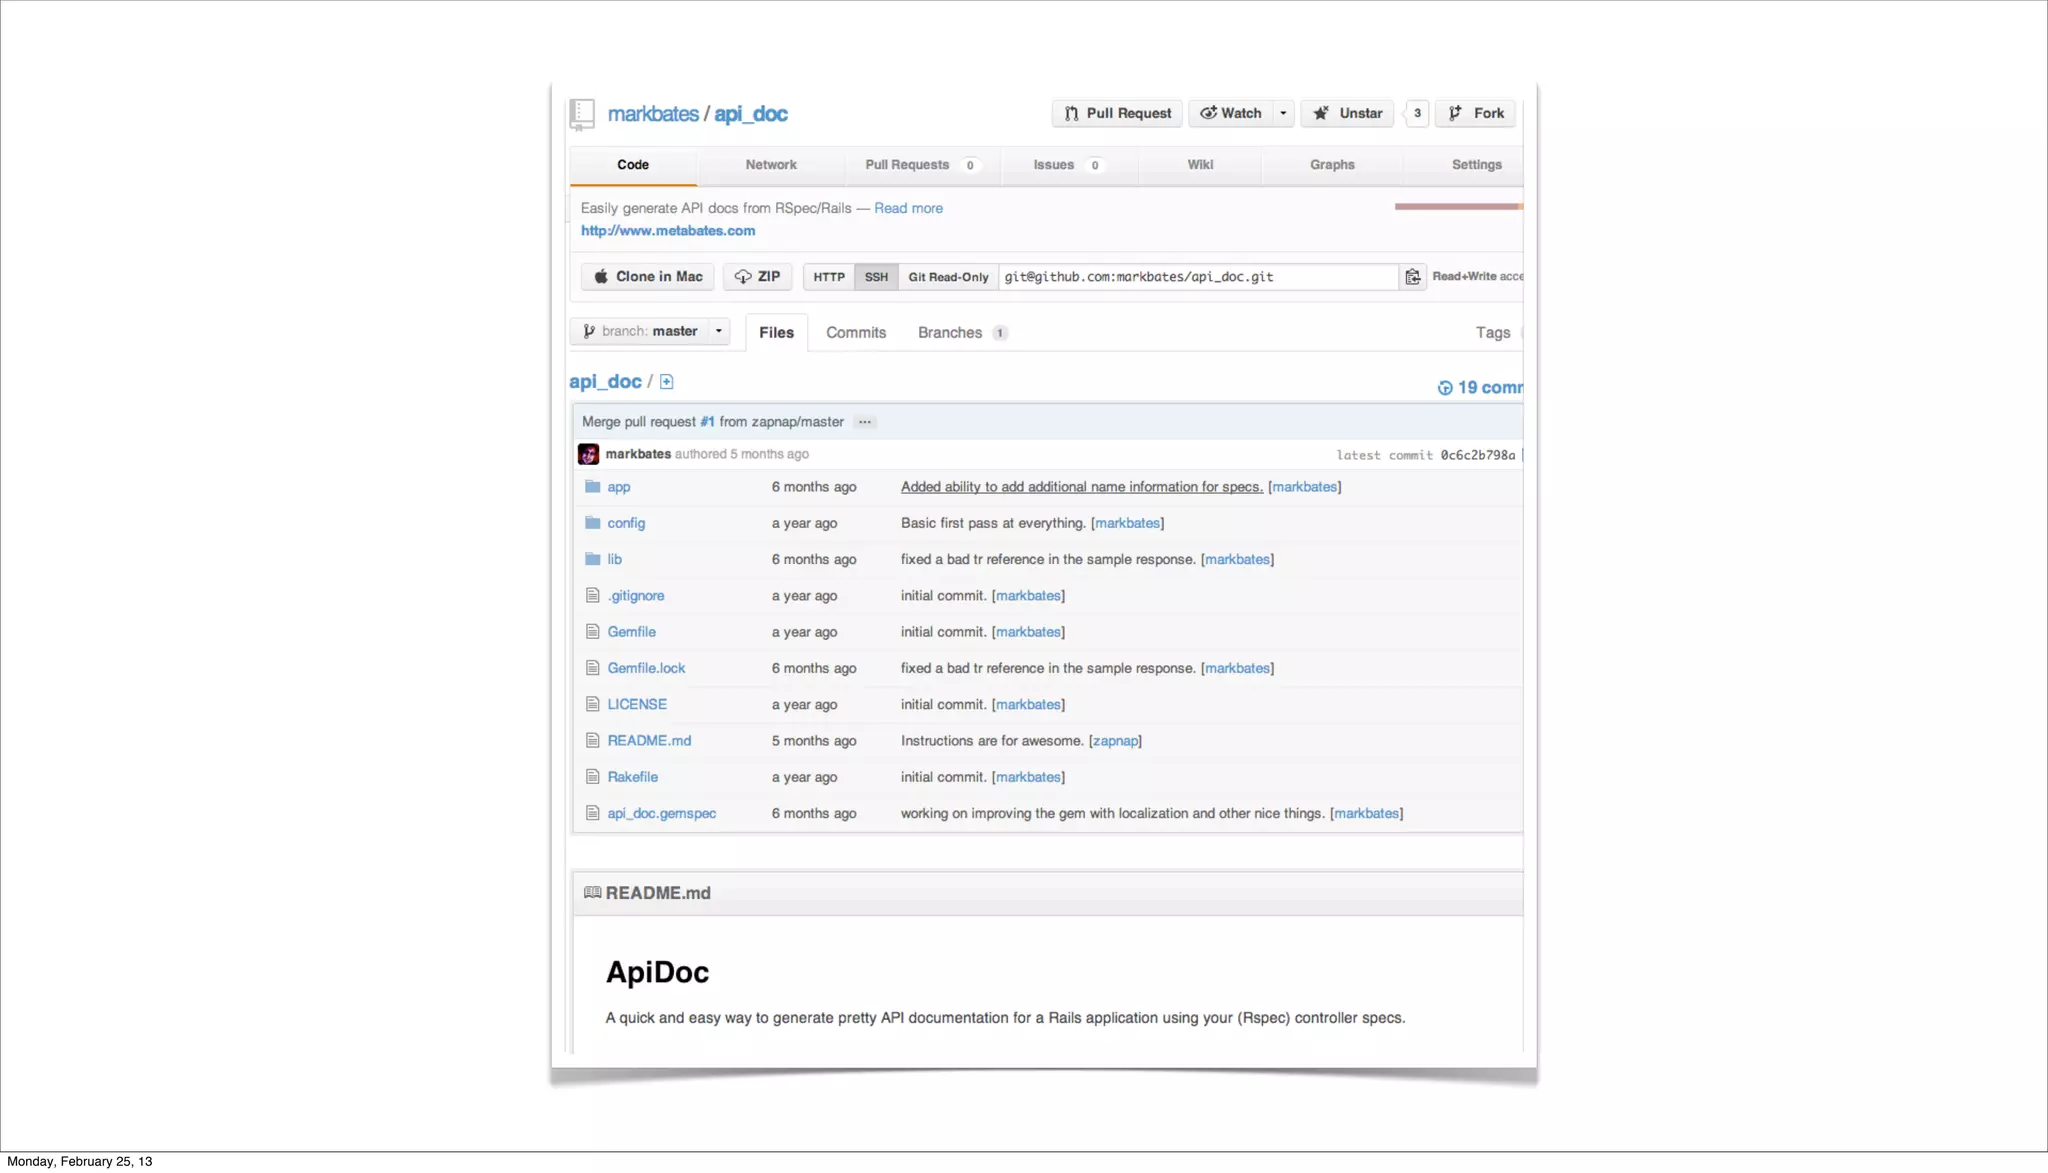Open the branch: master dropdown

650,331
